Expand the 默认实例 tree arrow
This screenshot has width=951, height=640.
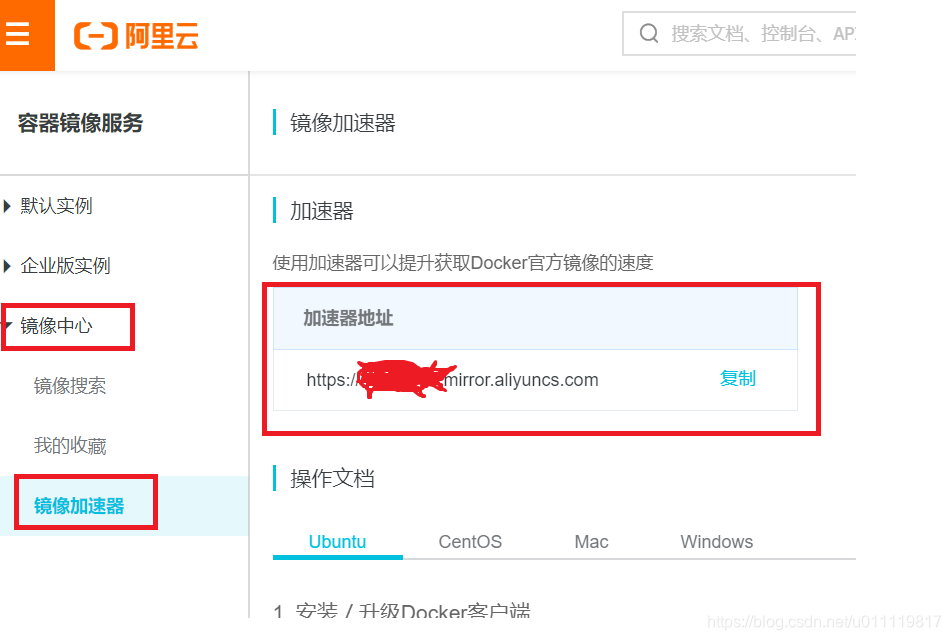click(x=7, y=206)
